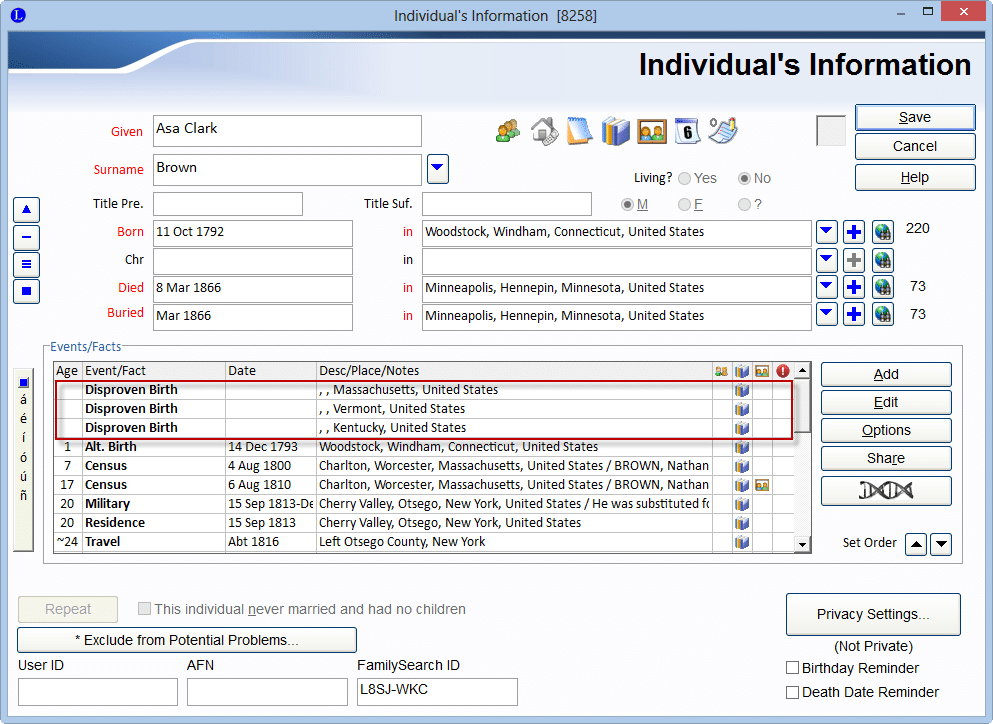Click the Add event button
Screen dimensions: 993x724
pyautogui.click(x=886, y=374)
